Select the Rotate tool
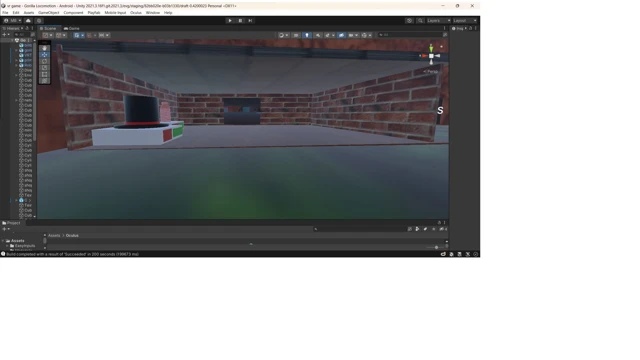Viewport: 640px width, 360px height. [44, 61]
